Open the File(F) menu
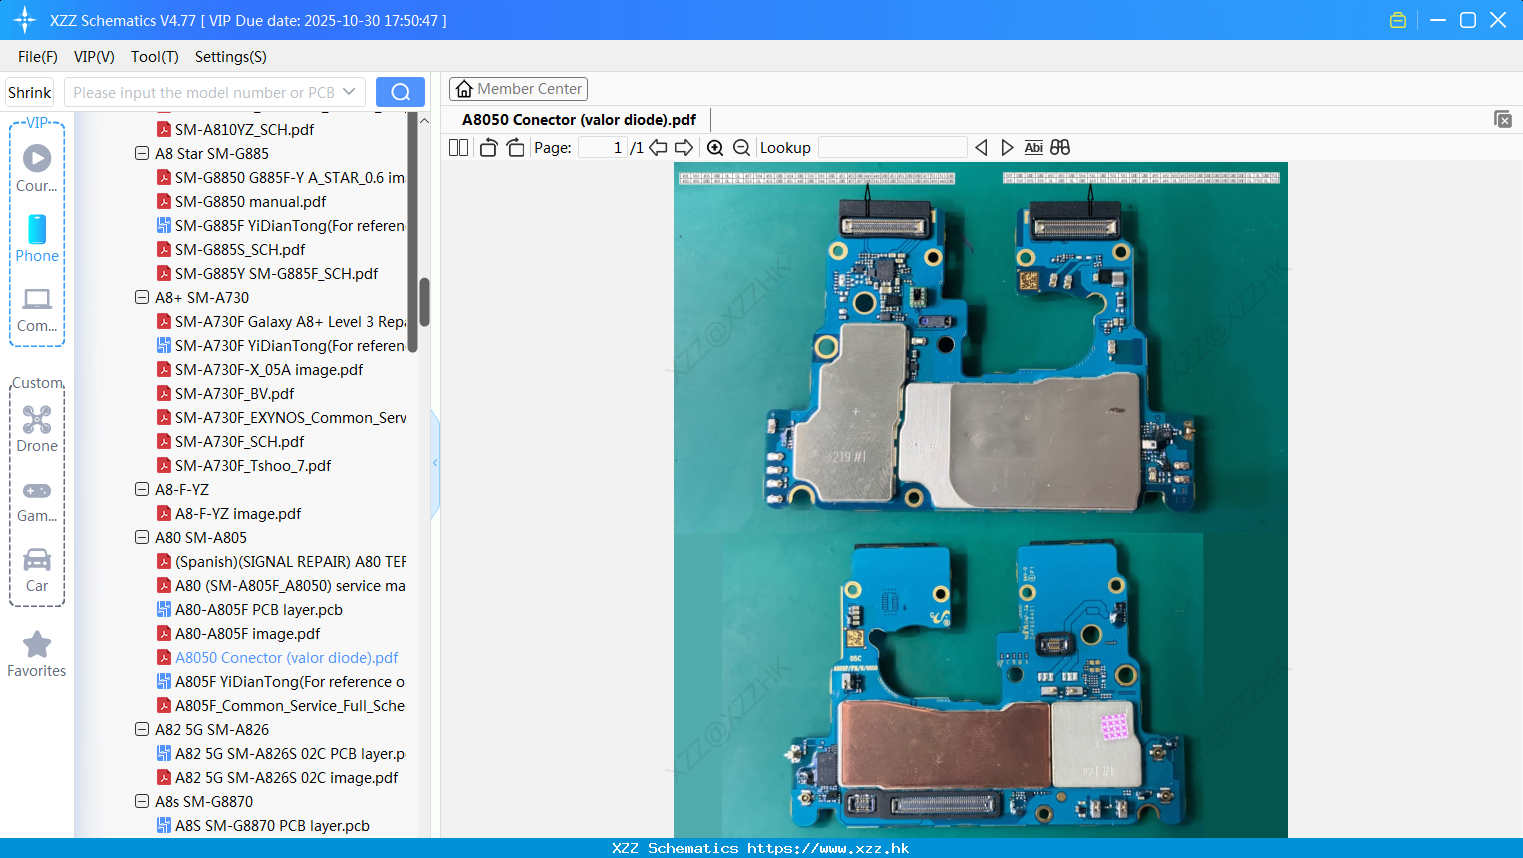Image resolution: width=1523 pixels, height=858 pixels. [38, 57]
